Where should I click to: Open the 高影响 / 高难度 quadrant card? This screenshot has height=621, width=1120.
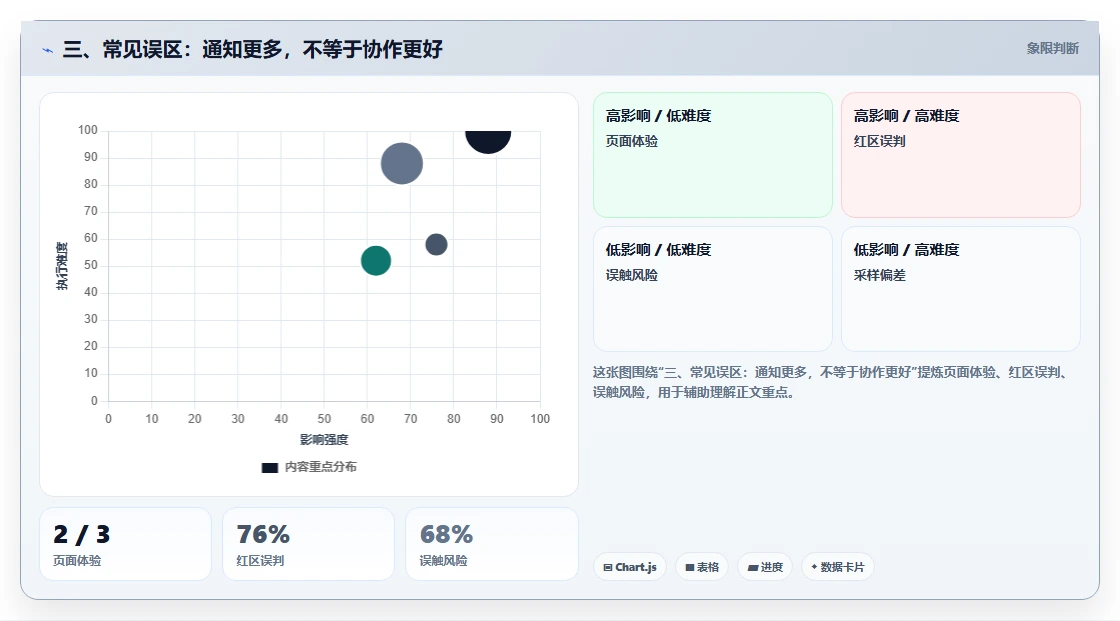961,155
